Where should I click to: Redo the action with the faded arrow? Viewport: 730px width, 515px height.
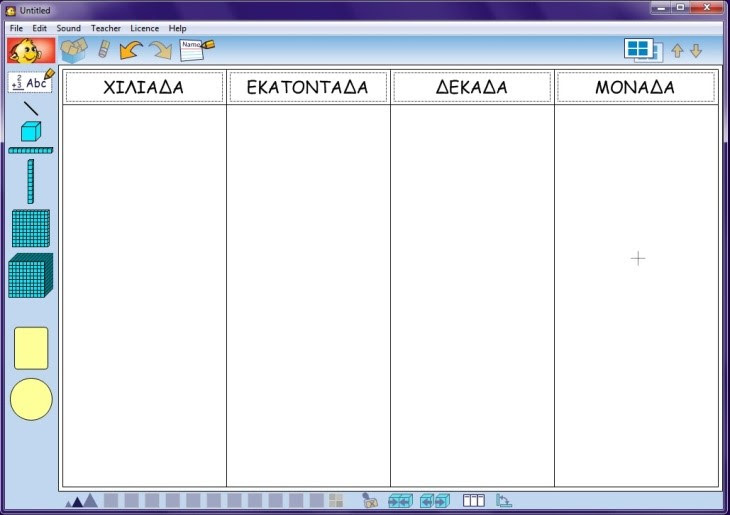[161, 50]
